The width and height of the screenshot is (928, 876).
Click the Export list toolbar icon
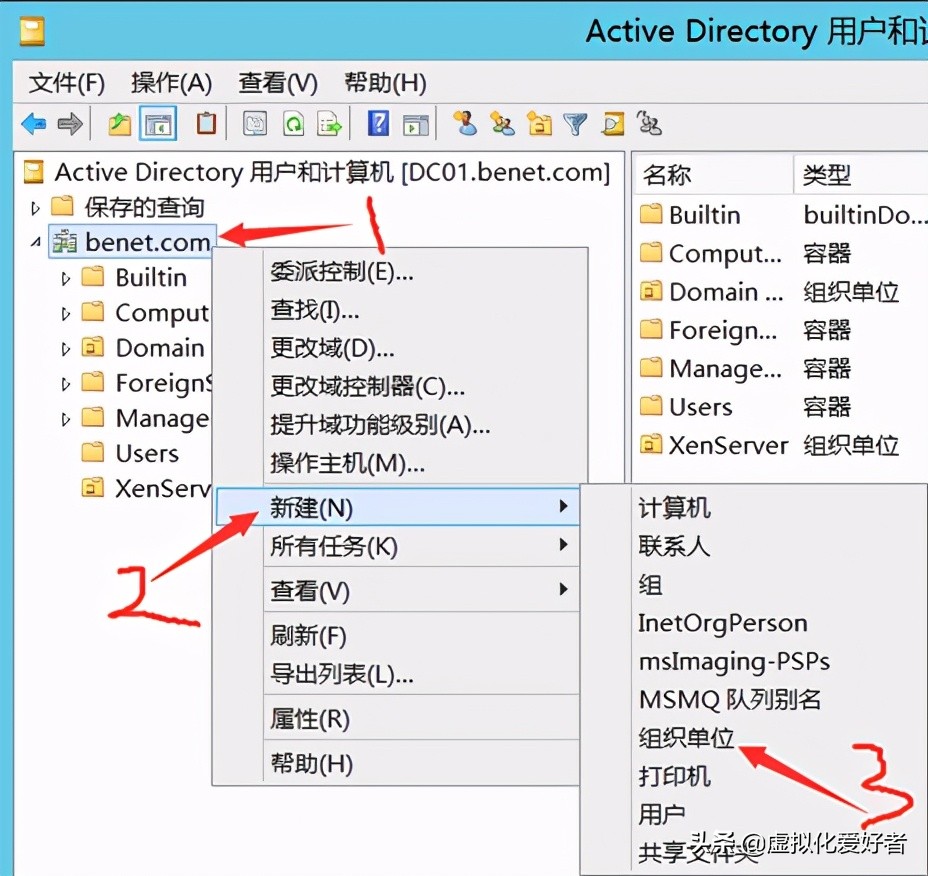[329, 124]
